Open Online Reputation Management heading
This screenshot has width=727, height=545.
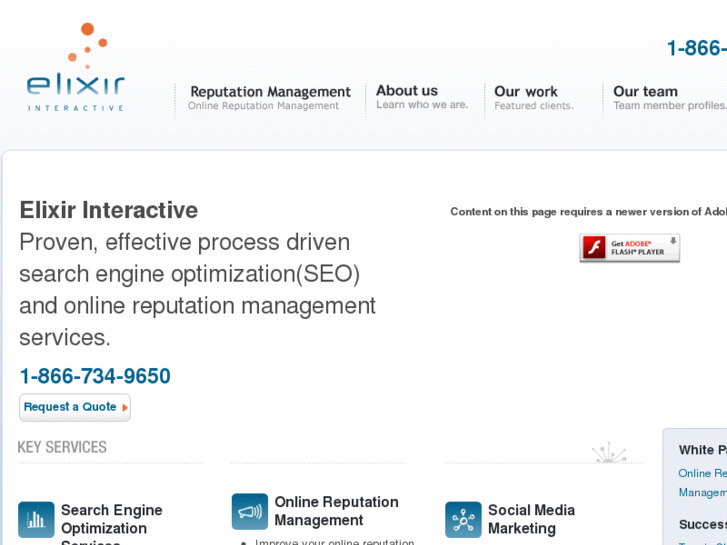pyautogui.click(x=337, y=511)
